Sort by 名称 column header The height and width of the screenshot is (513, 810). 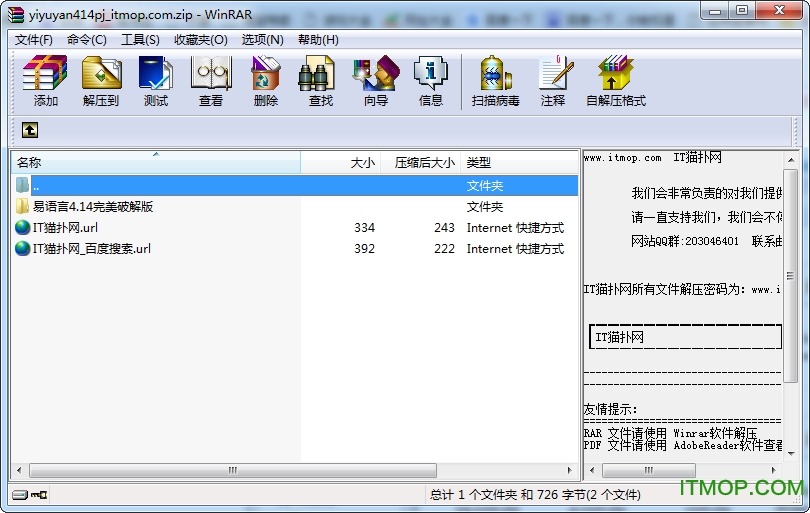coord(155,163)
